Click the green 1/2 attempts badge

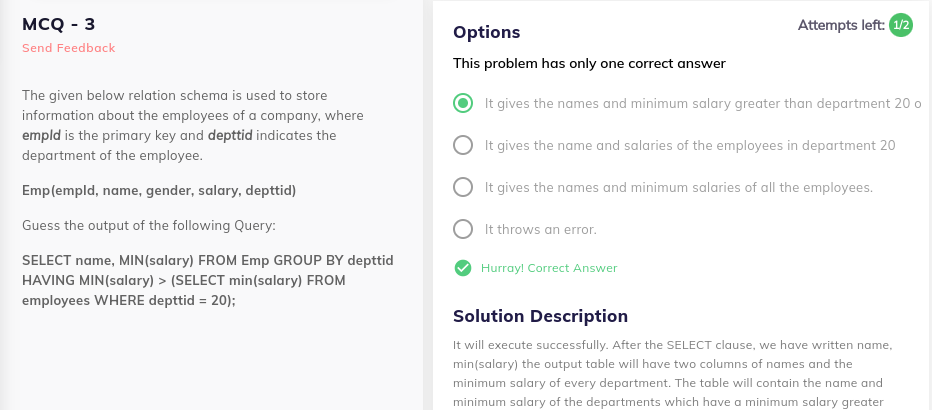[900, 25]
